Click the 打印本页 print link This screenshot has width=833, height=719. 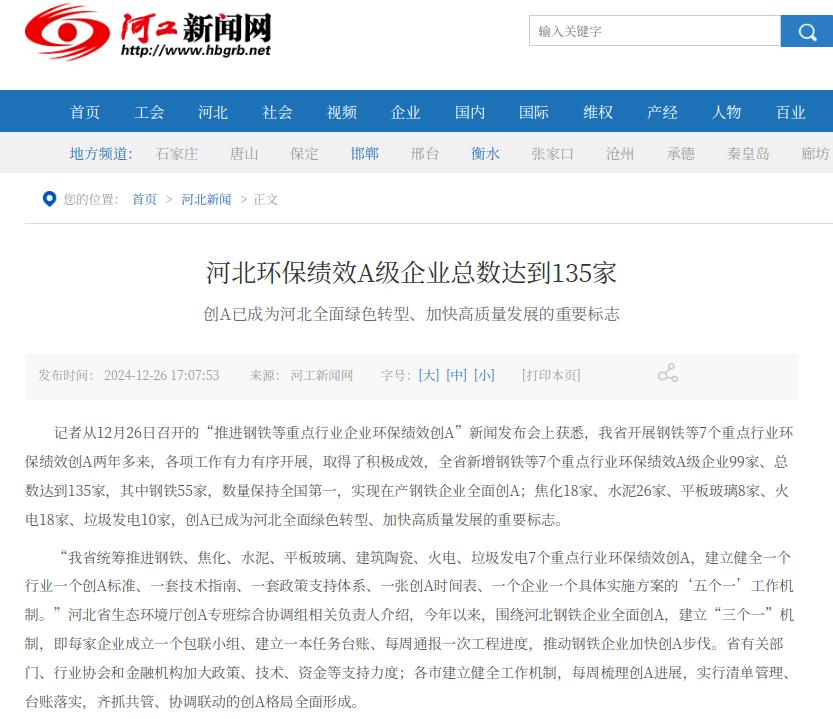coord(551,375)
